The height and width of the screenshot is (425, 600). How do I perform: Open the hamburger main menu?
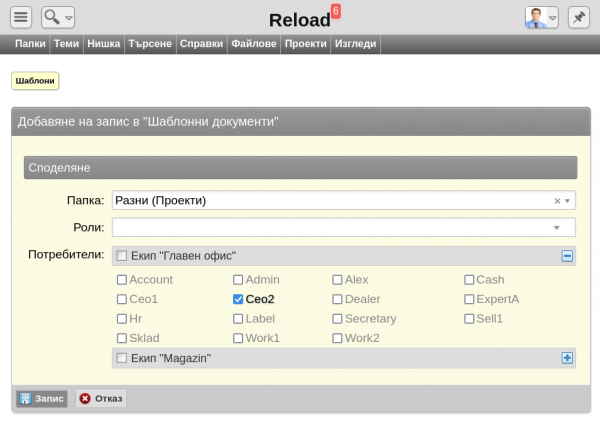point(21,17)
